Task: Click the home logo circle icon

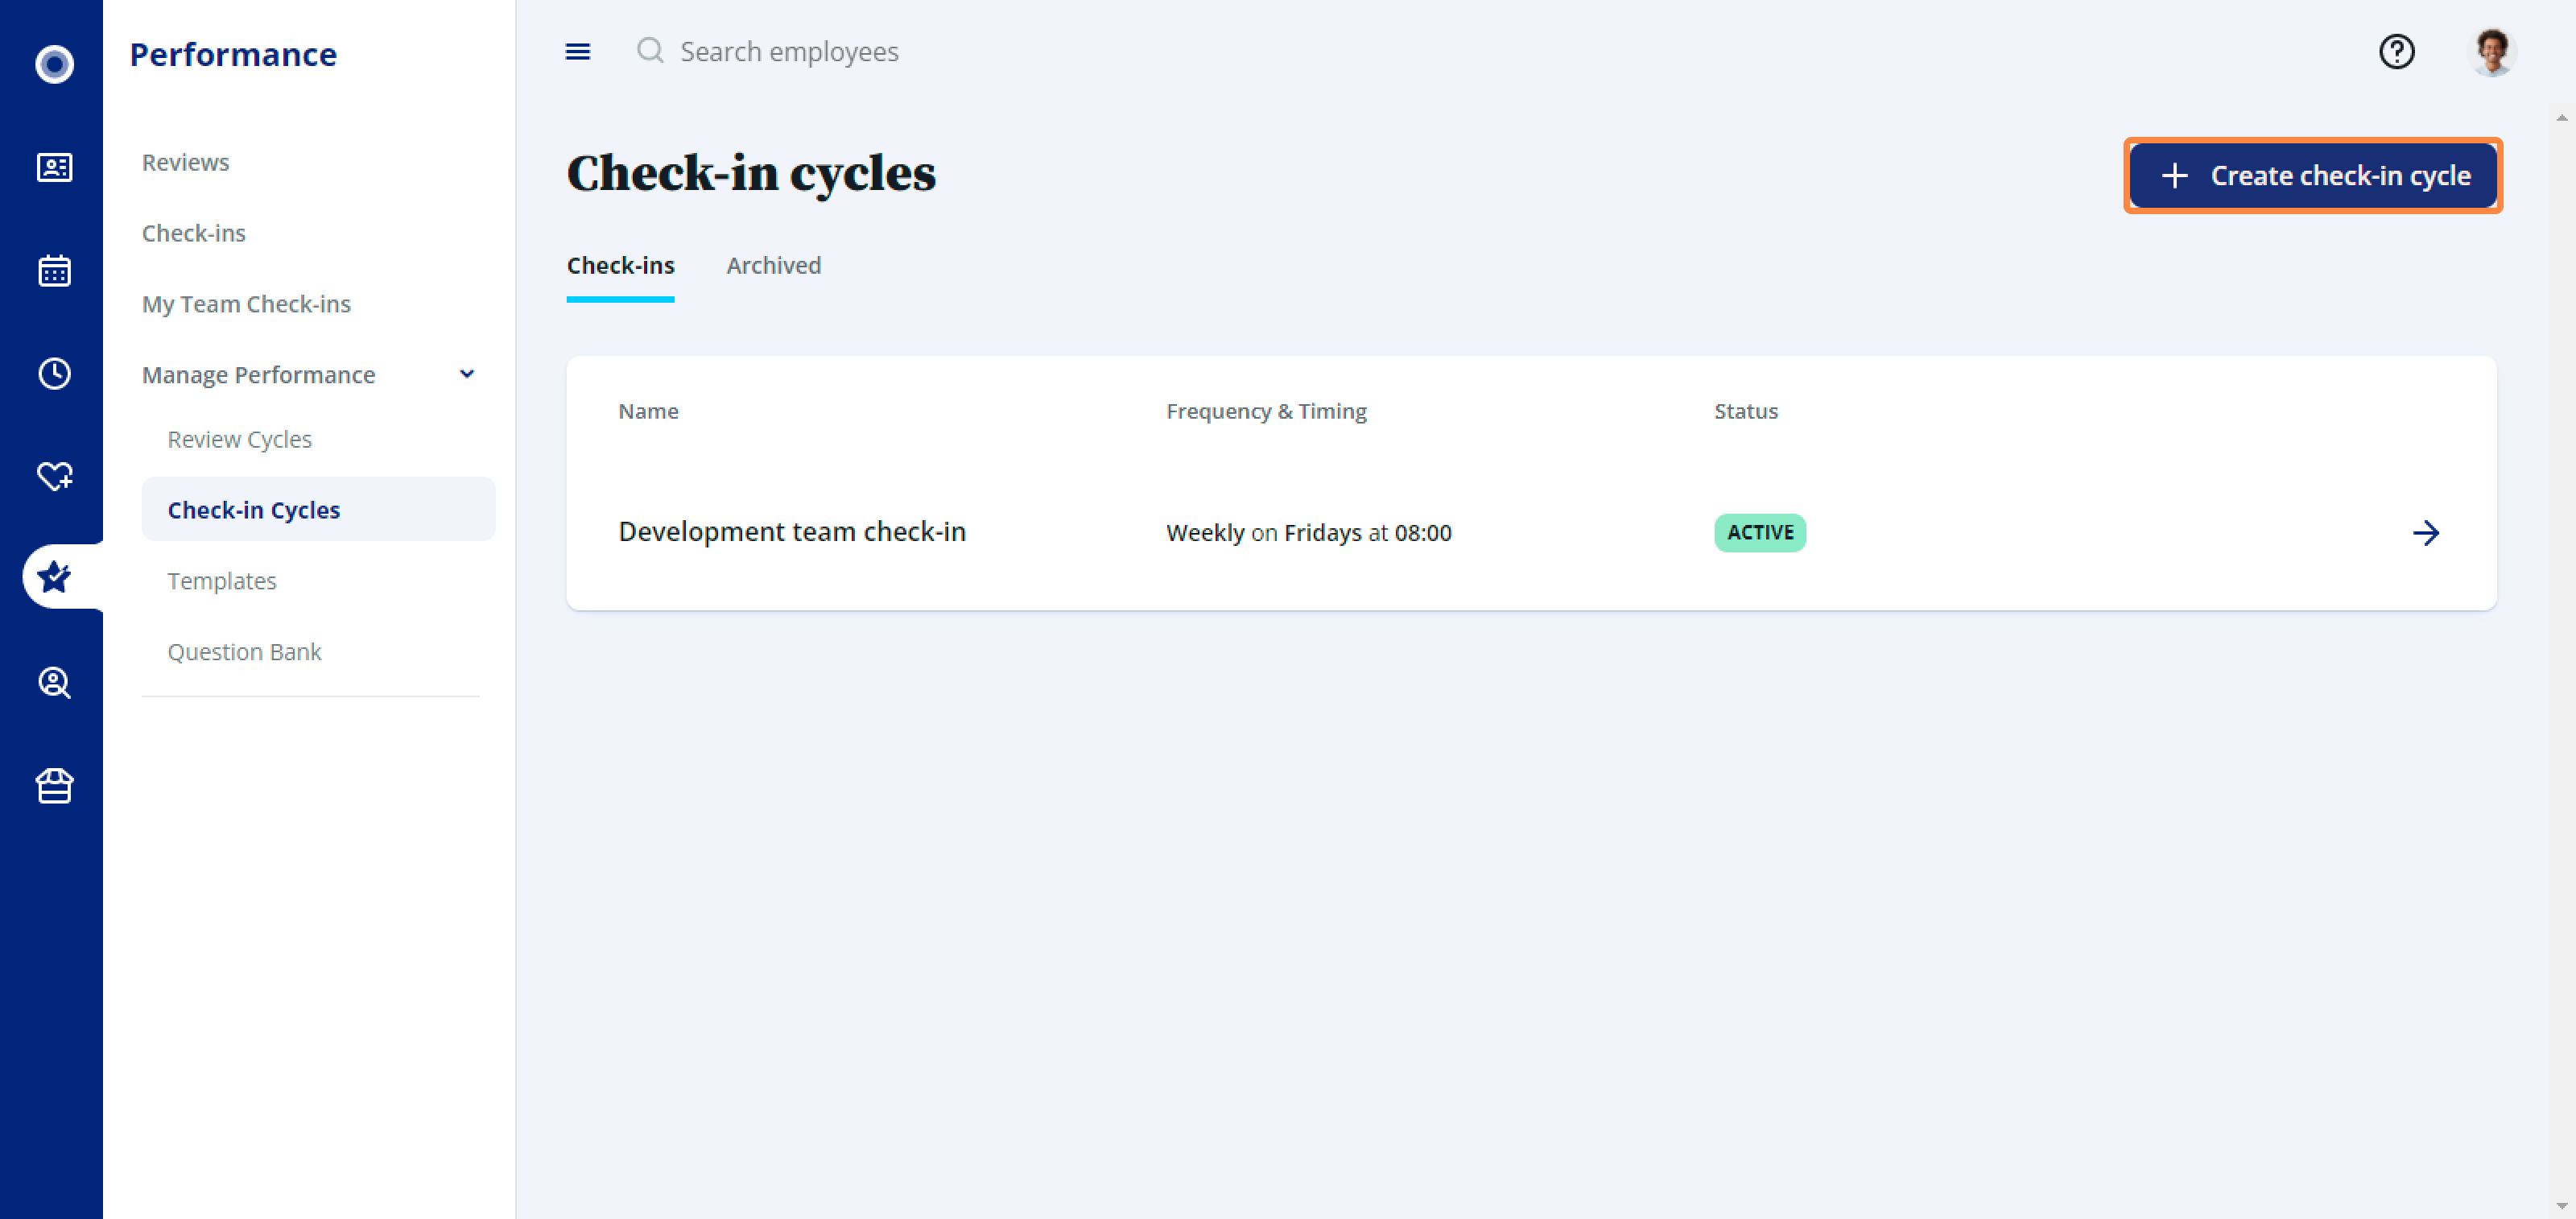Action: pyautogui.click(x=54, y=64)
